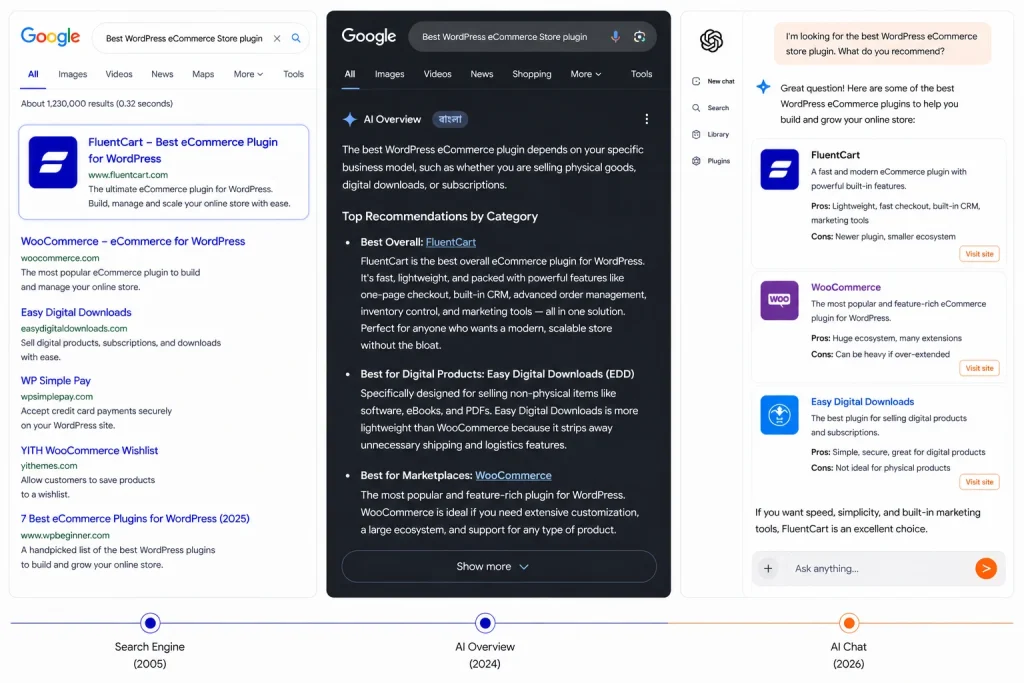Select the Shopping tab in the dark Google panel
Image resolution: width=1024 pixels, height=683 pixels.
click(532, 74)
